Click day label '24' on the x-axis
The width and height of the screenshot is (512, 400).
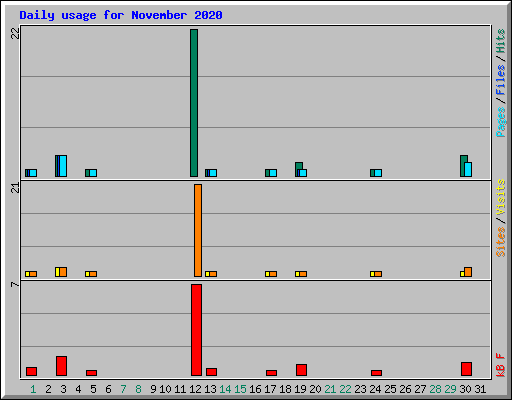[x=375, y=389]
